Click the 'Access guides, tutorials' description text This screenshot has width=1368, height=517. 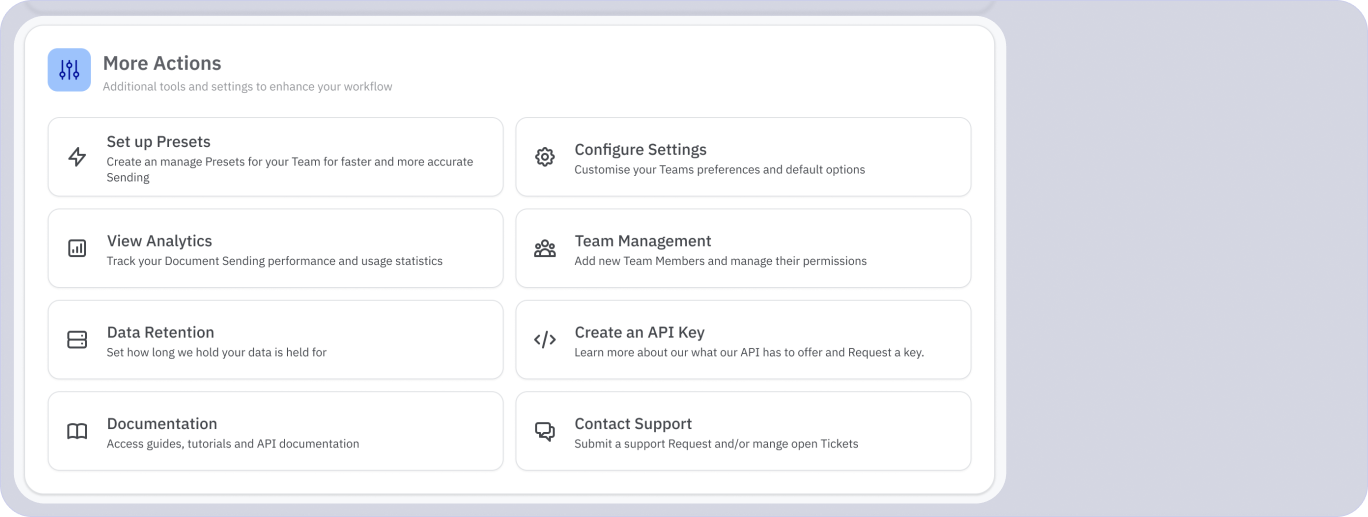click(x=232, y=444)
